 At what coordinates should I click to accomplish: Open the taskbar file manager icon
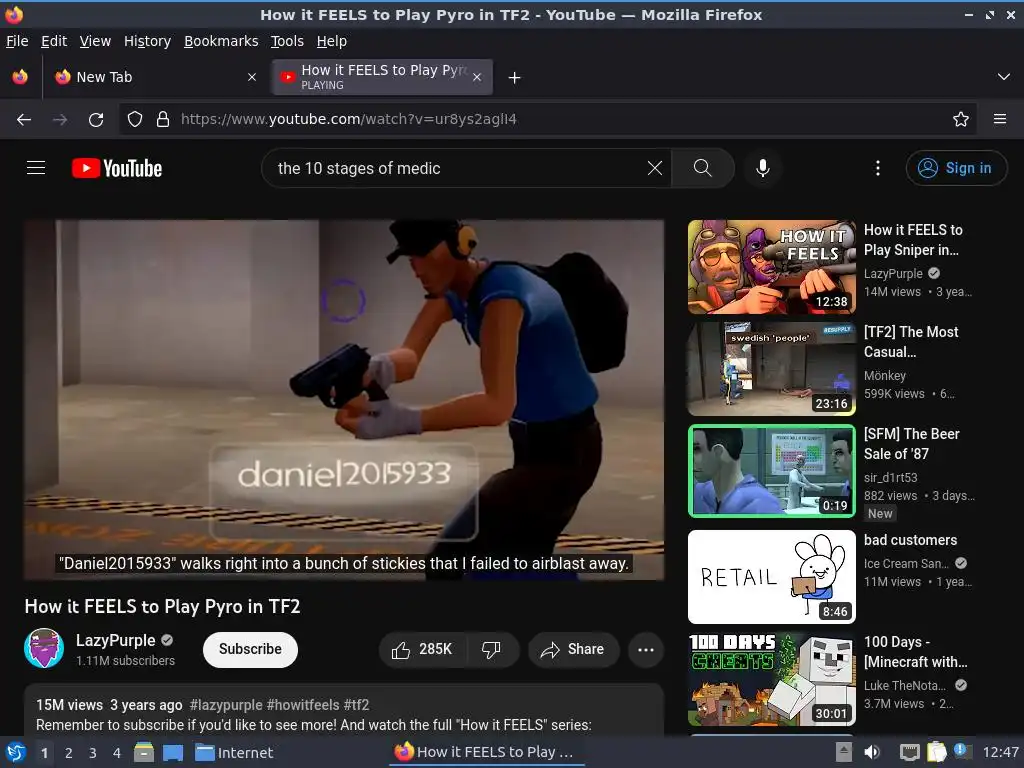coord(144,752)
